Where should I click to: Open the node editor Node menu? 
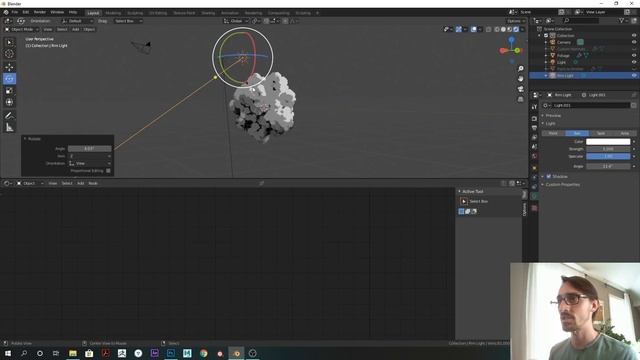93,183
